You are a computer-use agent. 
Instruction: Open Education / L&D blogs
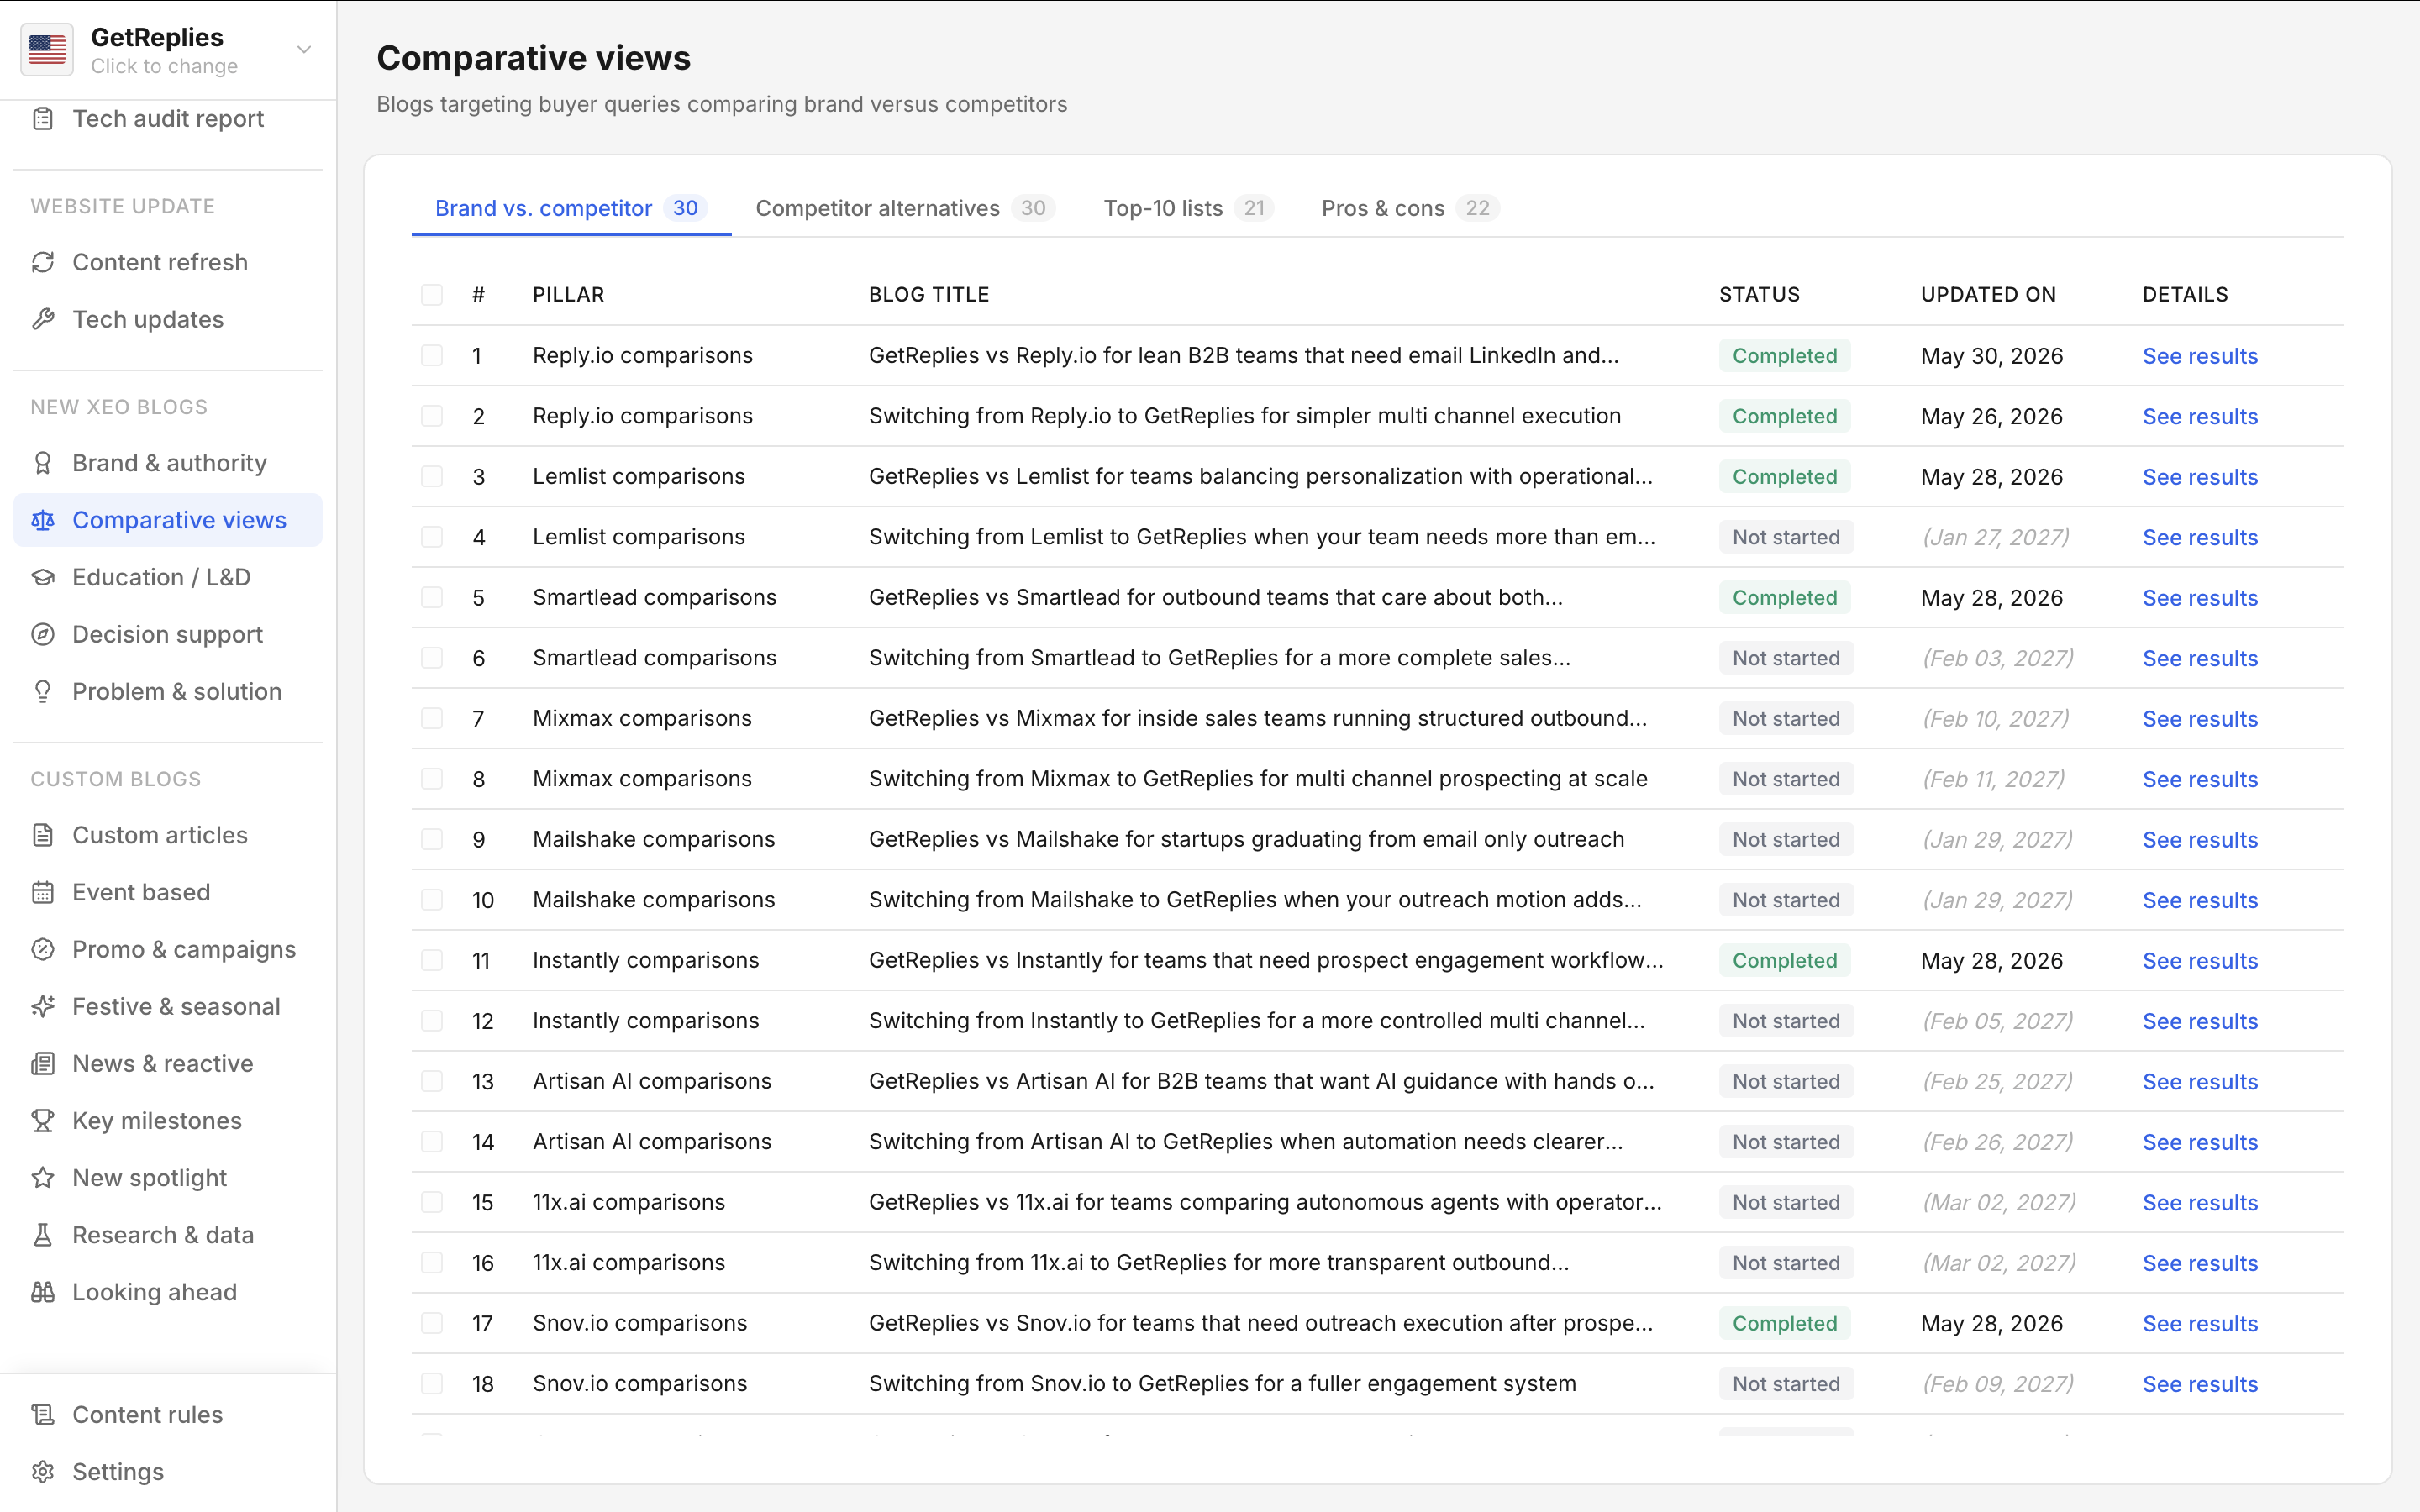168,577
